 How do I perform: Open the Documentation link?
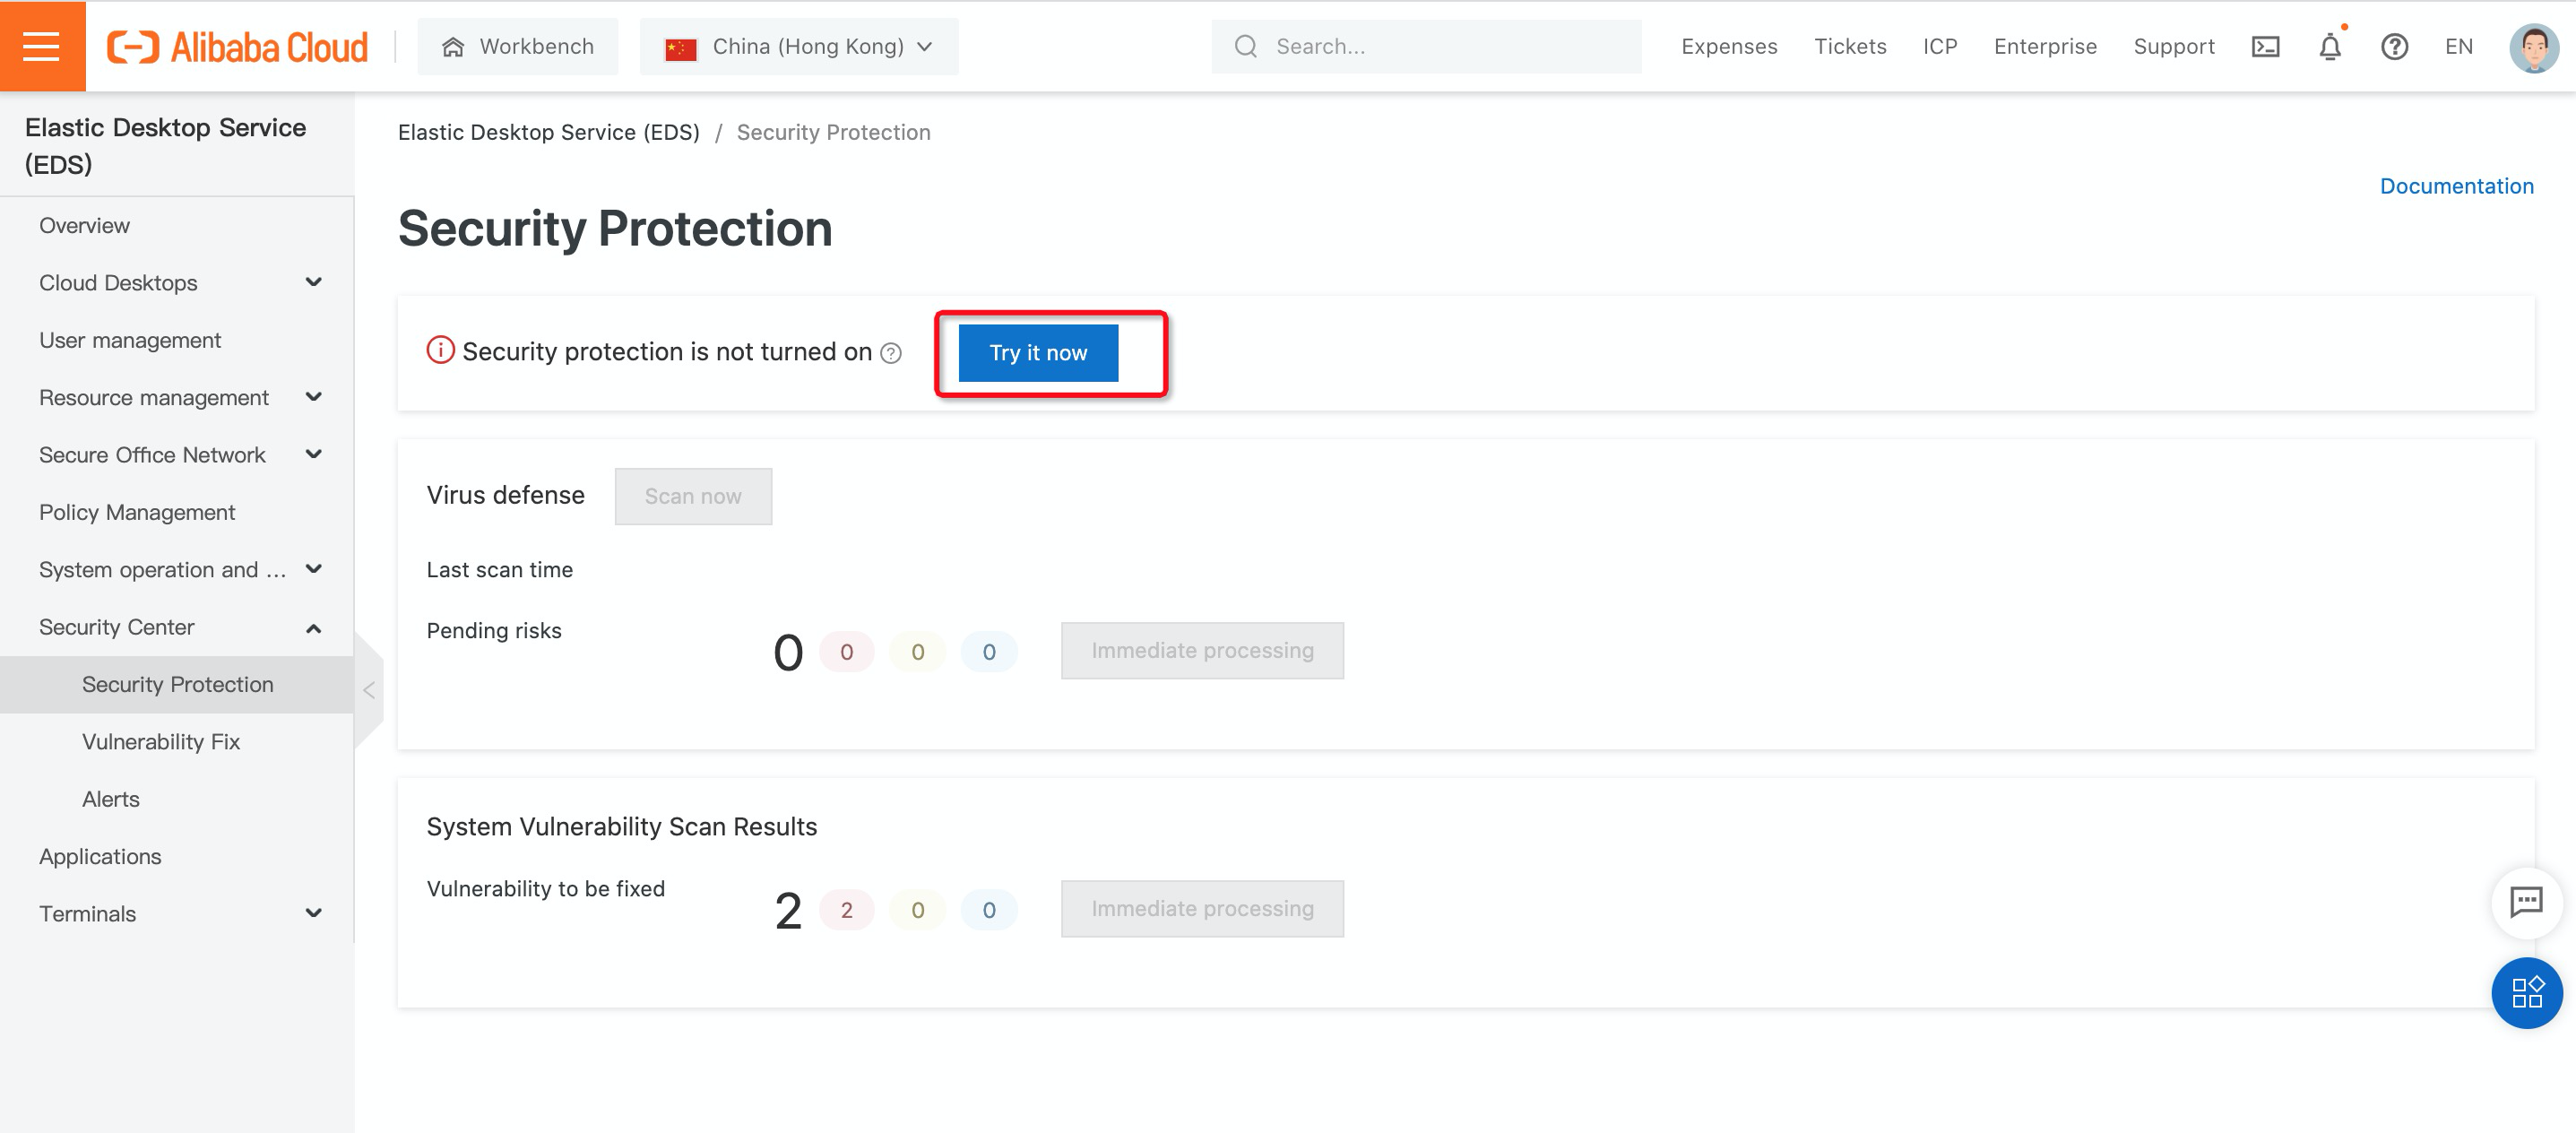pyautogui.click(x=2456, y=186)
